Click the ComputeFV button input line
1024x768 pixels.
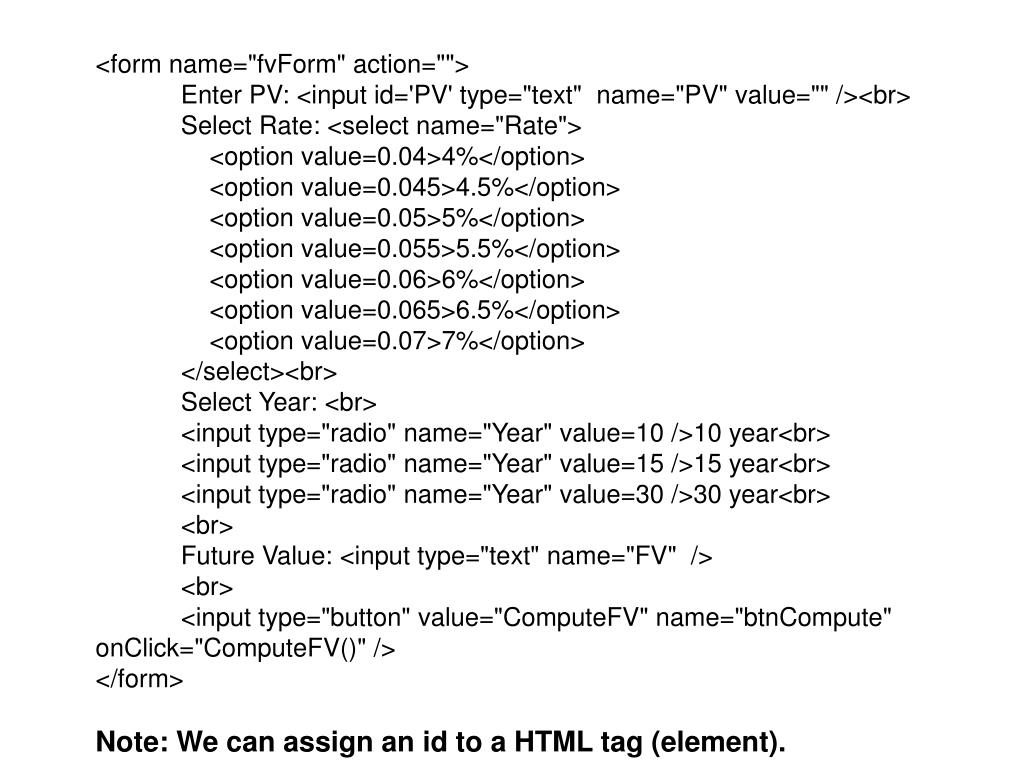(536, 618)
